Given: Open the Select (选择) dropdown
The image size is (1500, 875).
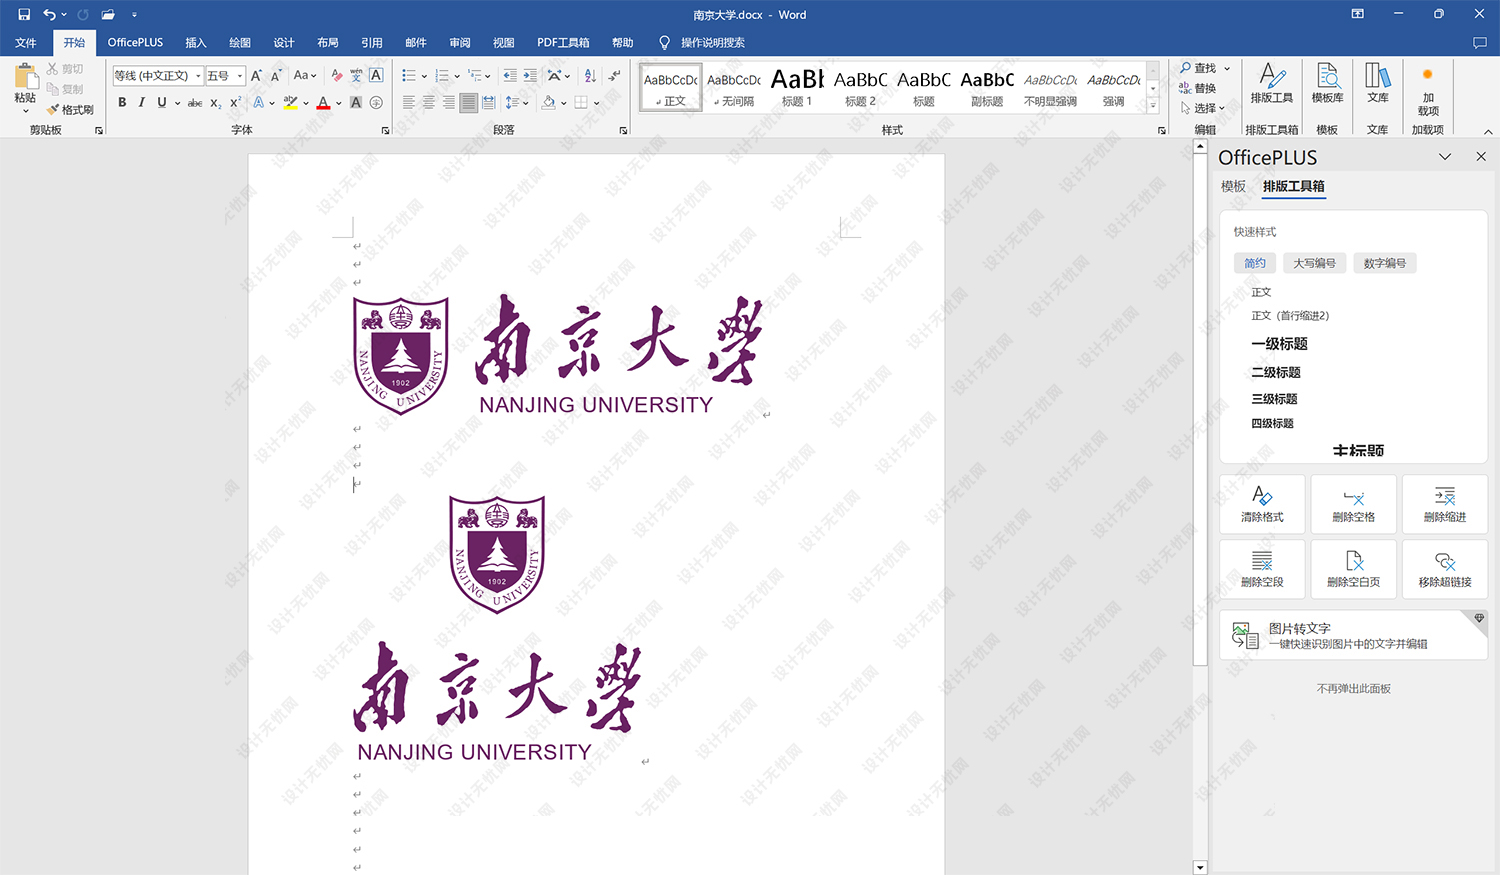Looking at the screenshot, I should 1202,108.
